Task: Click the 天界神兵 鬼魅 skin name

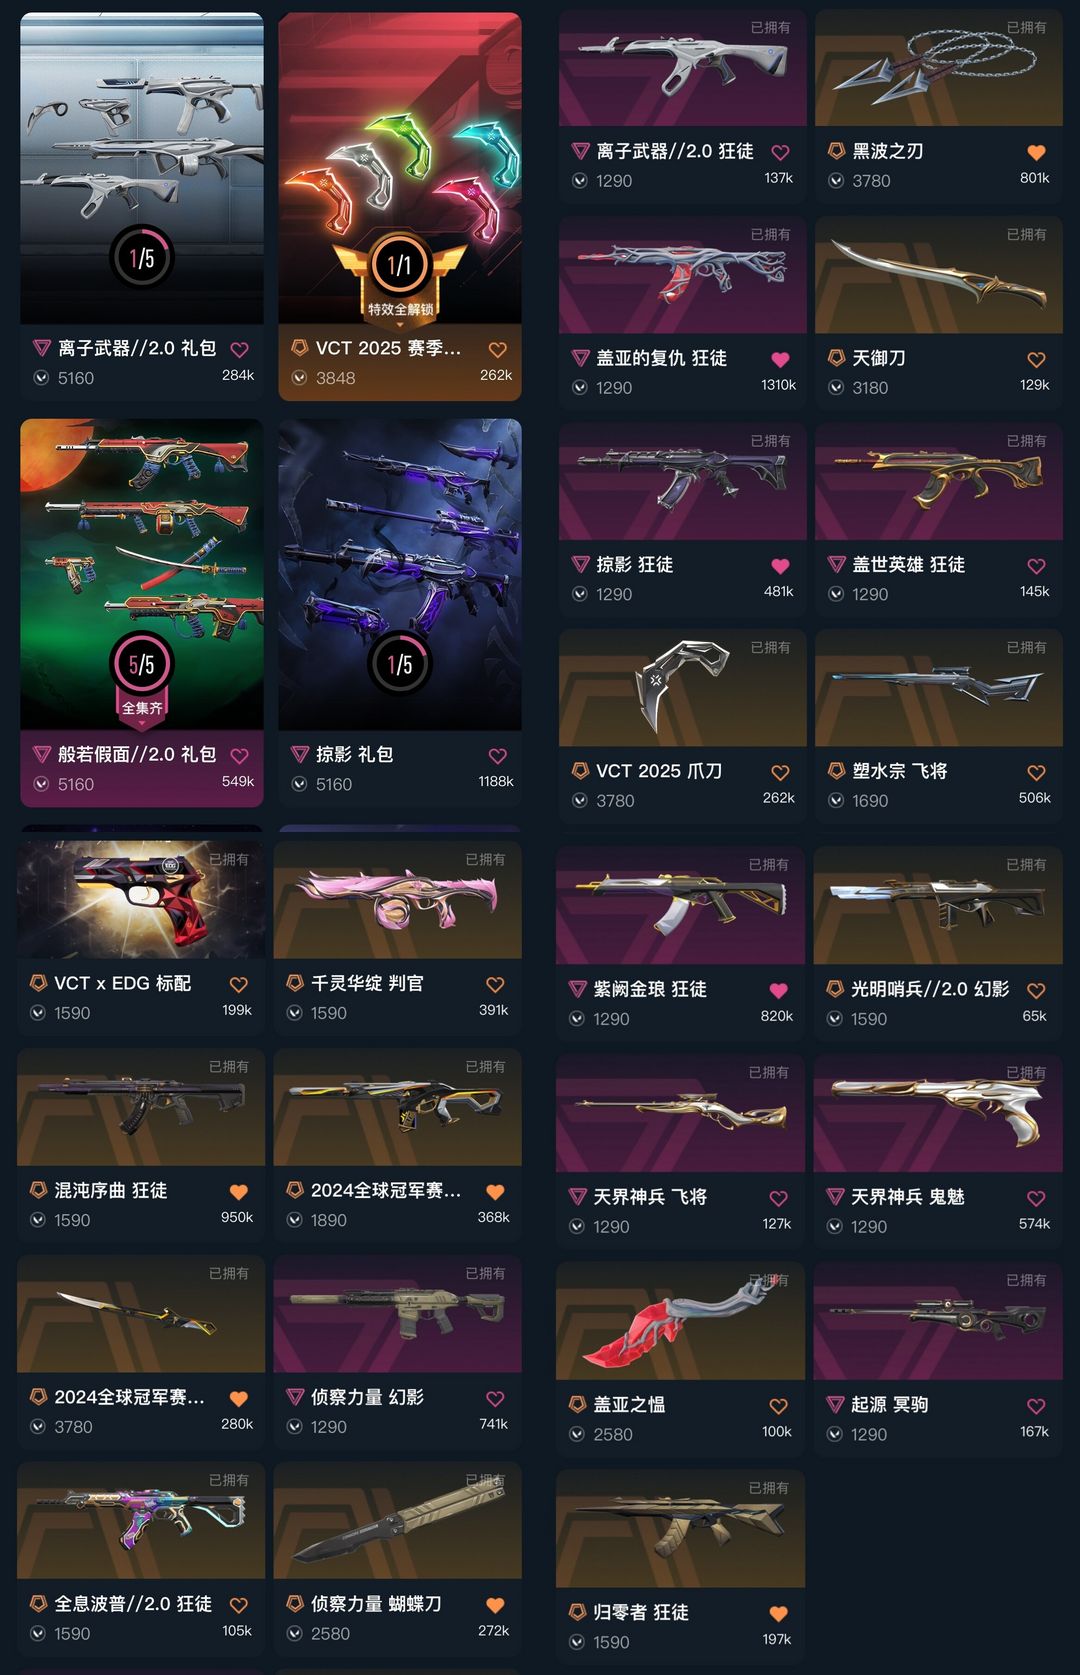Action: pyautogui.click(x=907, y=1197)
